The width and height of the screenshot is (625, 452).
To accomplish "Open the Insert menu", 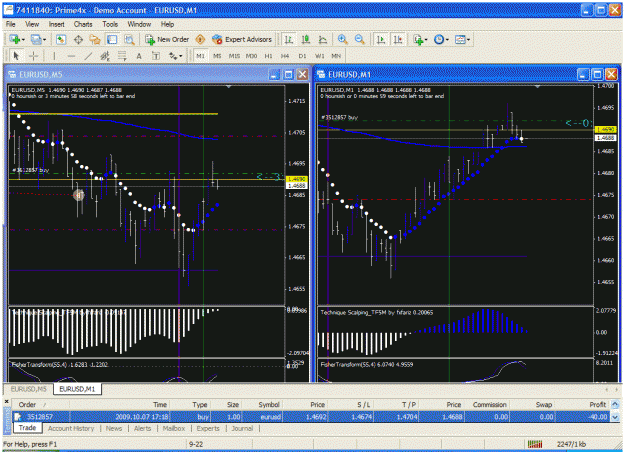I will (x=57, y=24).
